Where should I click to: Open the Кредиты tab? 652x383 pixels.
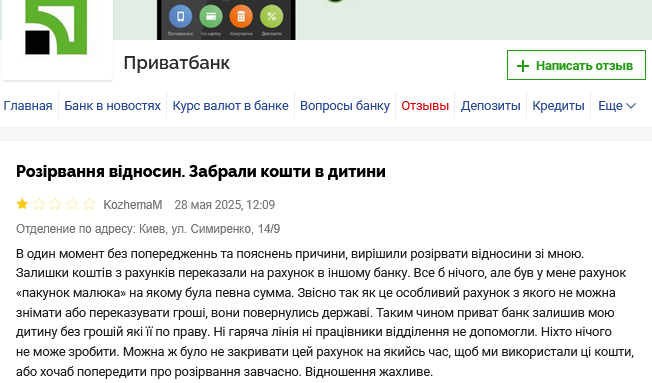click(x=558, y=106)
